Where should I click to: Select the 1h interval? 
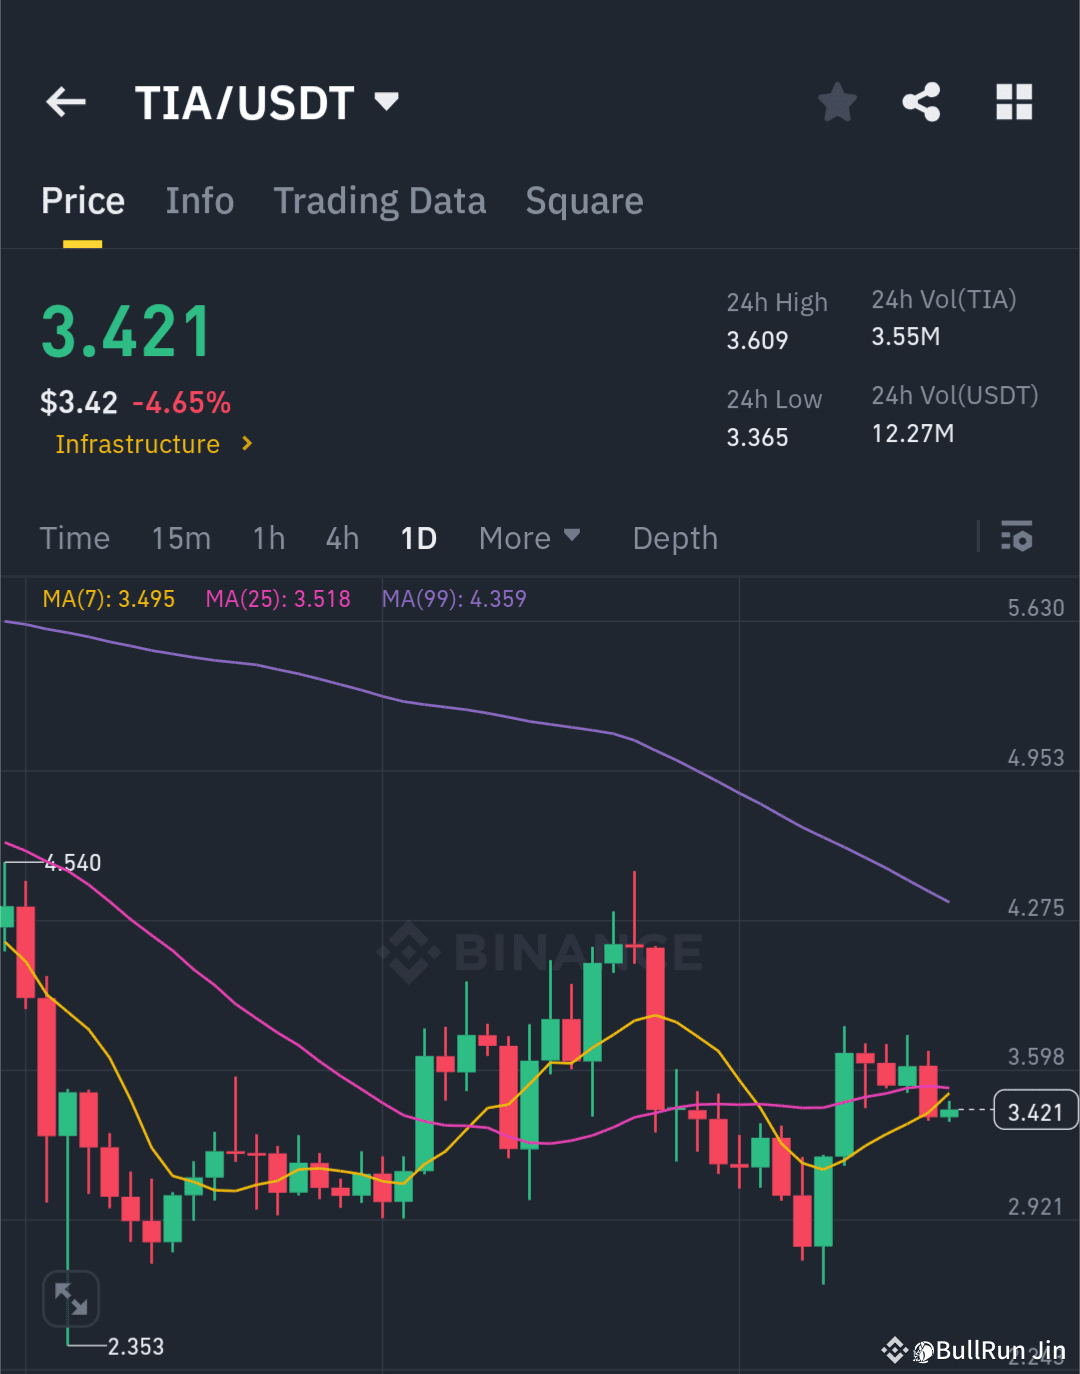click(x=269, y=538)
